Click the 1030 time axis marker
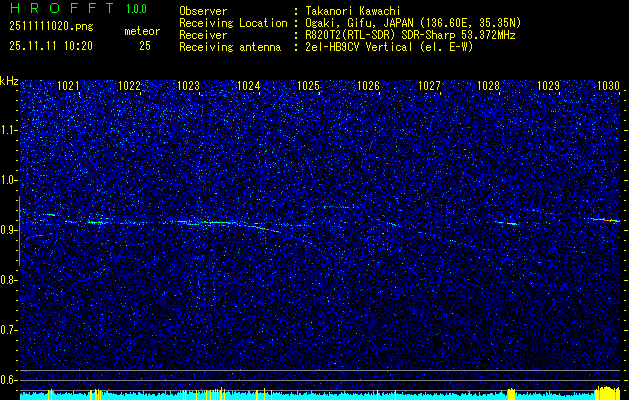 pyautogui.click(x=609, y=85)
